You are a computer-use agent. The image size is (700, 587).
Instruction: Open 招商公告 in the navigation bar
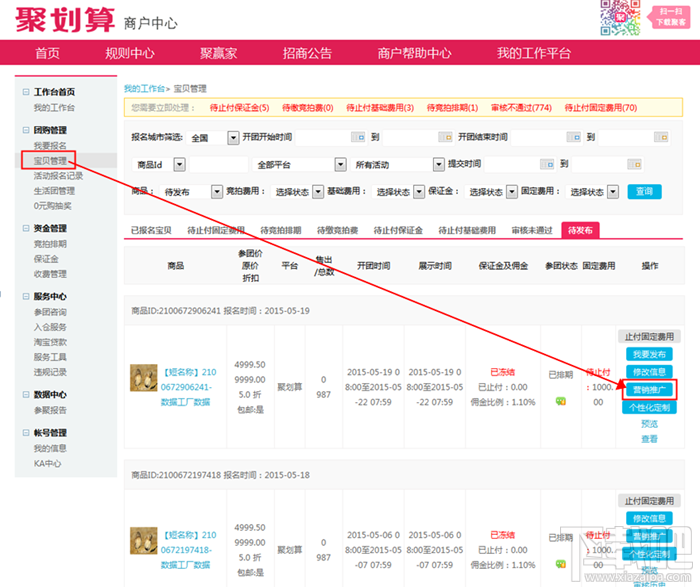[307, 53]
